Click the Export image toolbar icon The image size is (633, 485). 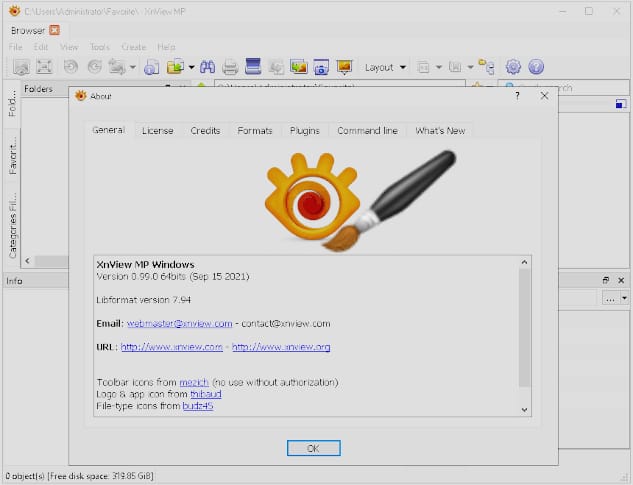point(299,67)
